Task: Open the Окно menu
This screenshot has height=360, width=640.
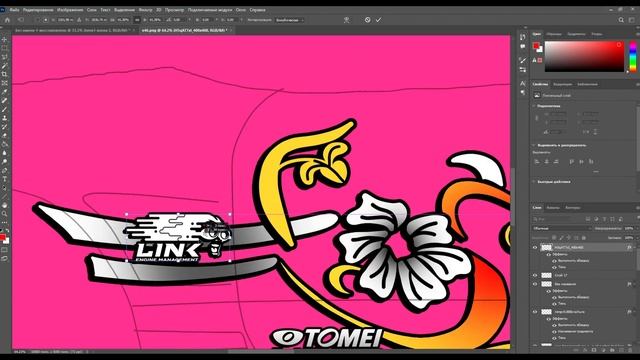Action: 241,10
